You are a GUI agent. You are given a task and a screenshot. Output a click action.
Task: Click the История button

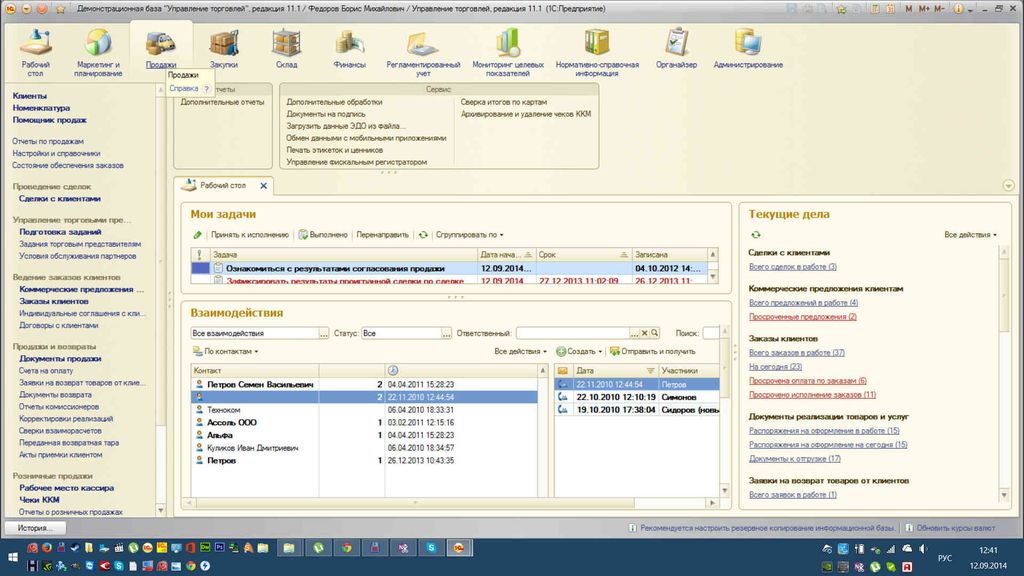(x=34, y=527)
